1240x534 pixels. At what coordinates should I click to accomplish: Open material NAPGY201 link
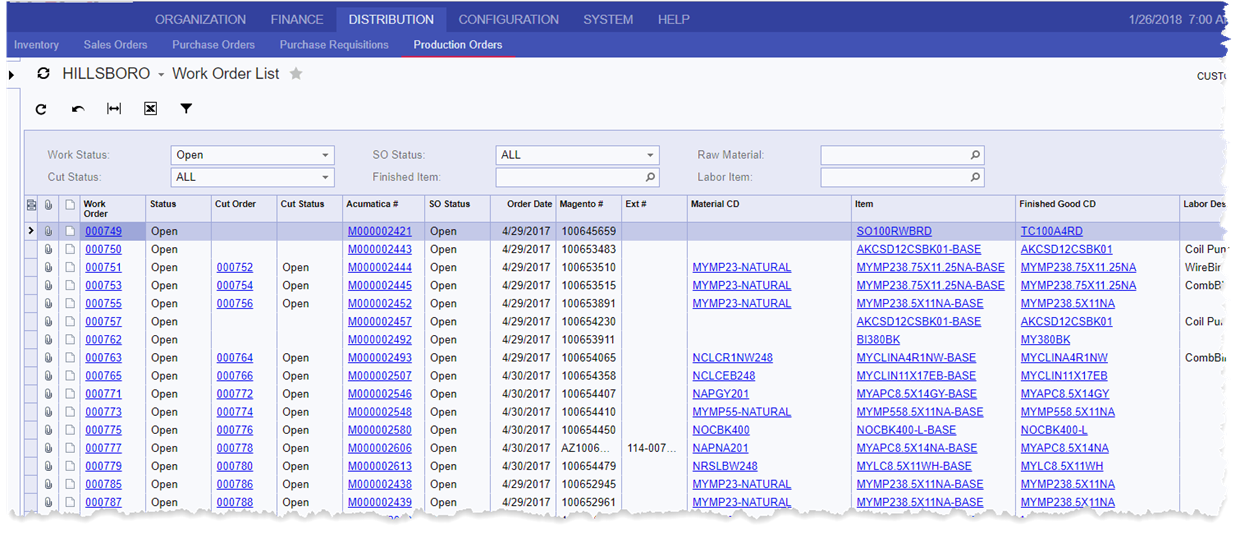[720, 394]
